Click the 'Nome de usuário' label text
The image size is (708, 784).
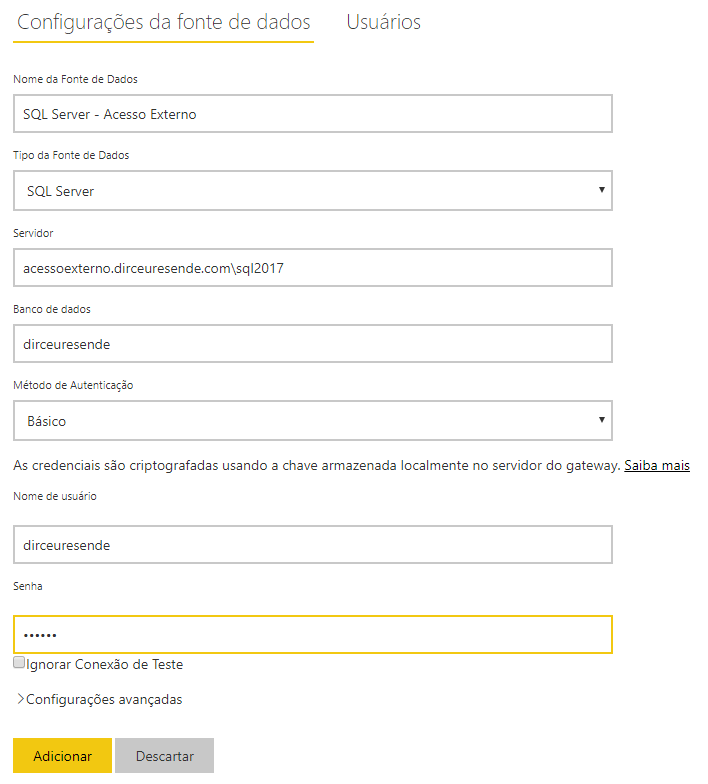point(55,496)
